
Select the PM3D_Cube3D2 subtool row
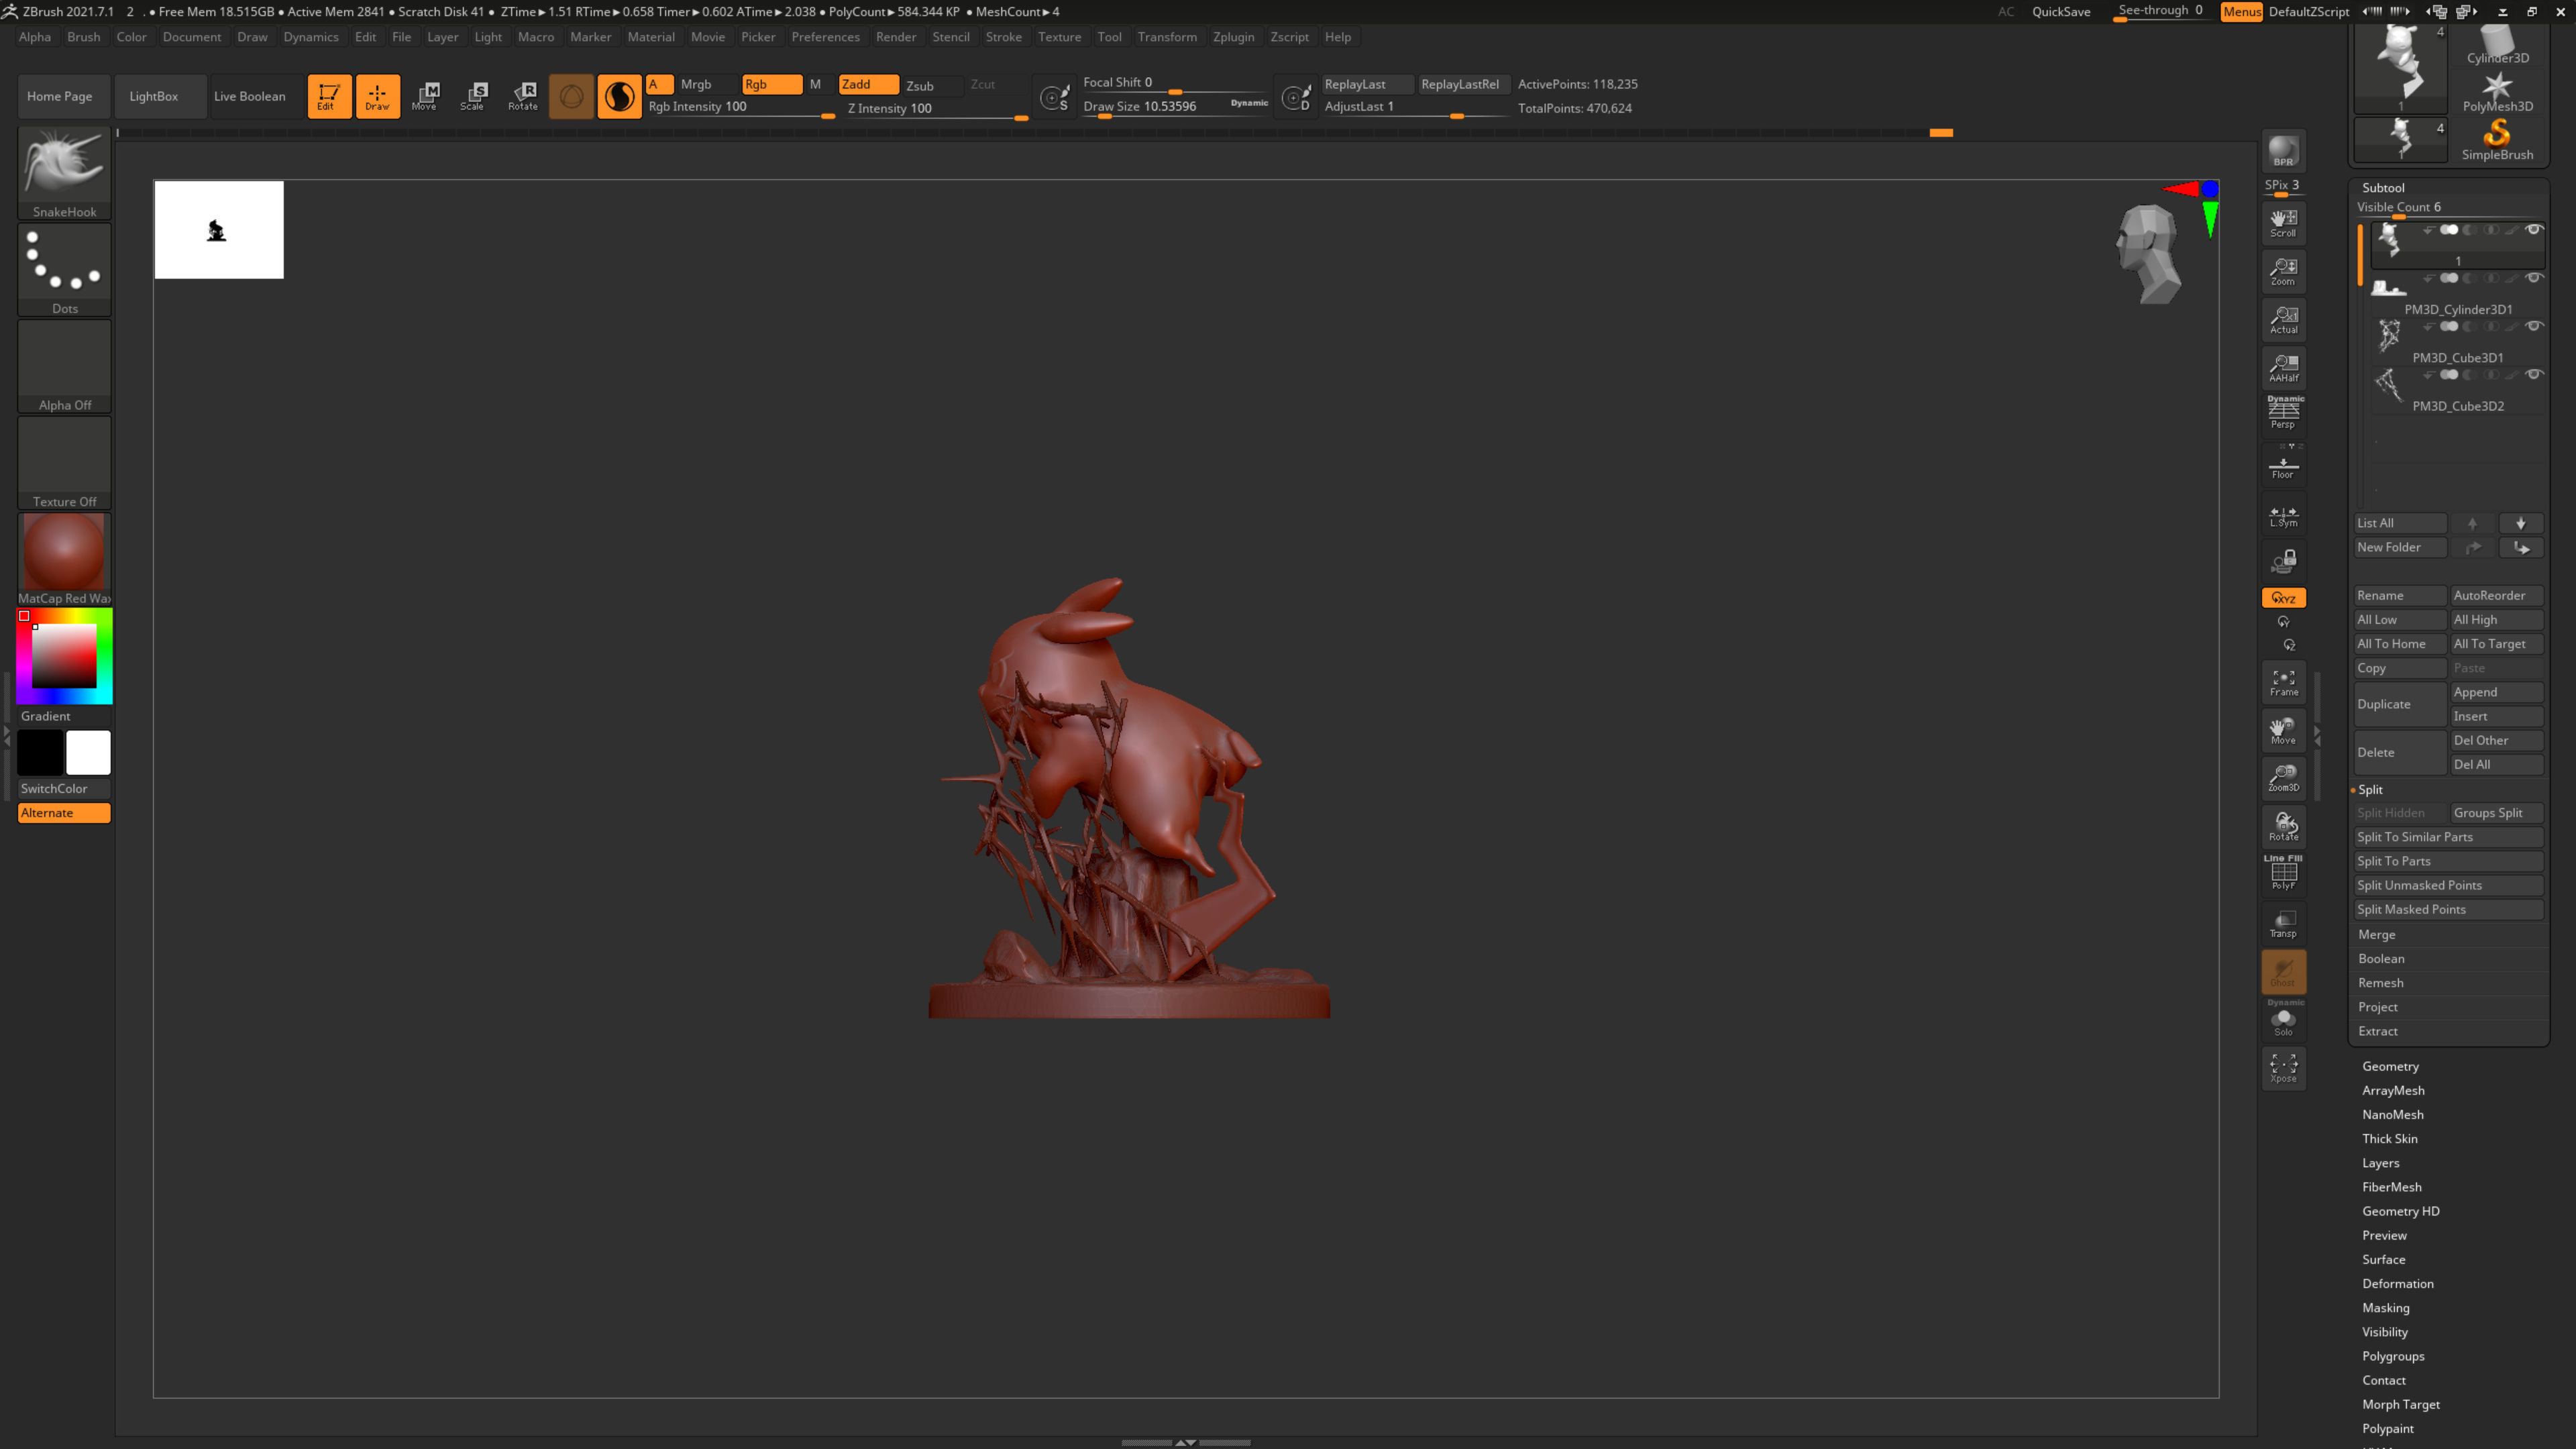point(2457,391)
